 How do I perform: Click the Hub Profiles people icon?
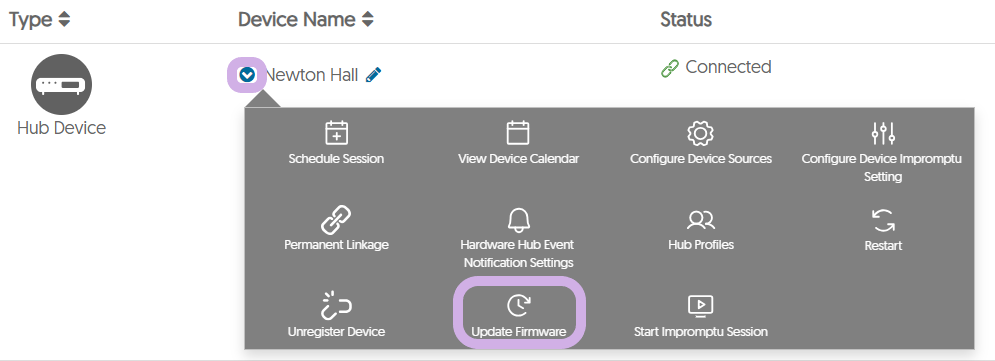[701, 221]
